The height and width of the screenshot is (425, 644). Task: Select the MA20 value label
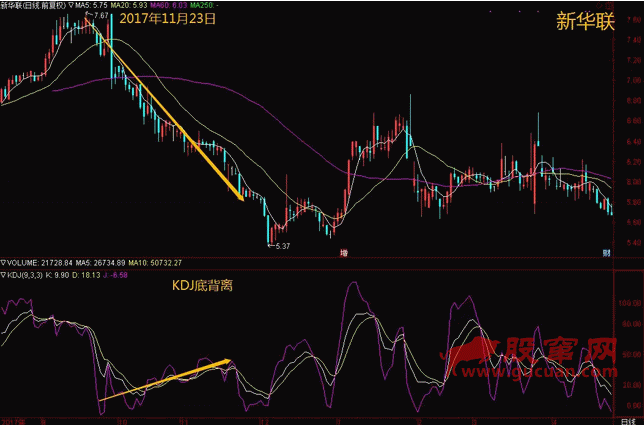(136, 5)
